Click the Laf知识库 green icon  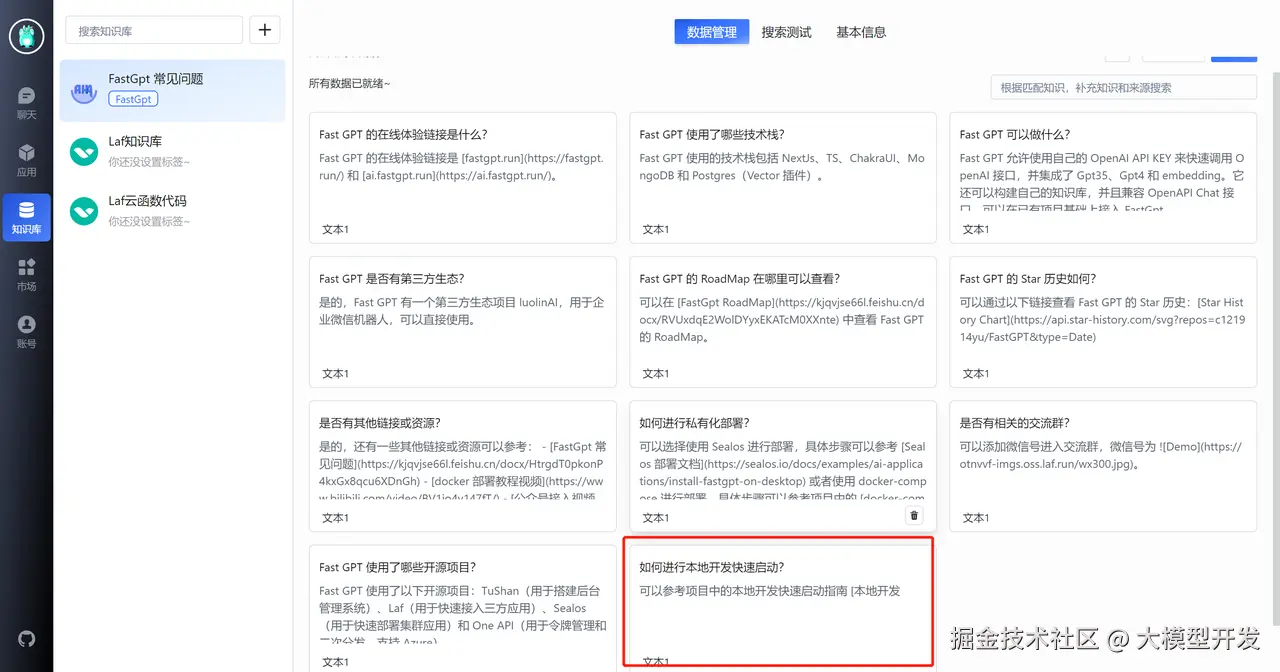coord(84,151)
